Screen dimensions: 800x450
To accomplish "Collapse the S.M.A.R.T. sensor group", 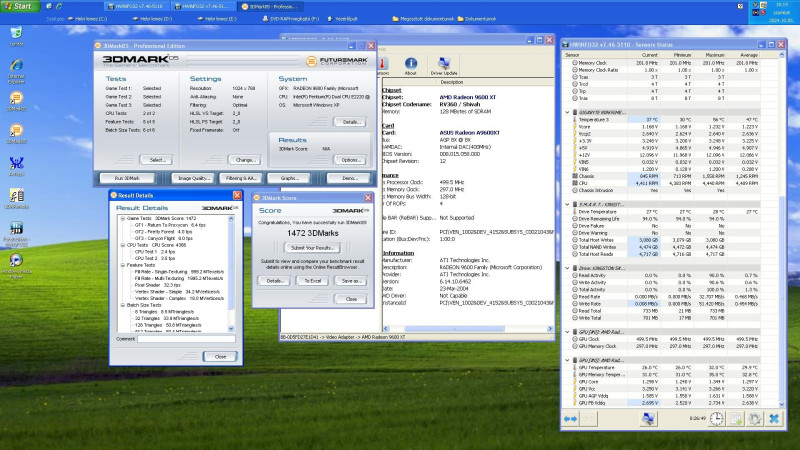I will pyautogui.click(x=567, y=205).
